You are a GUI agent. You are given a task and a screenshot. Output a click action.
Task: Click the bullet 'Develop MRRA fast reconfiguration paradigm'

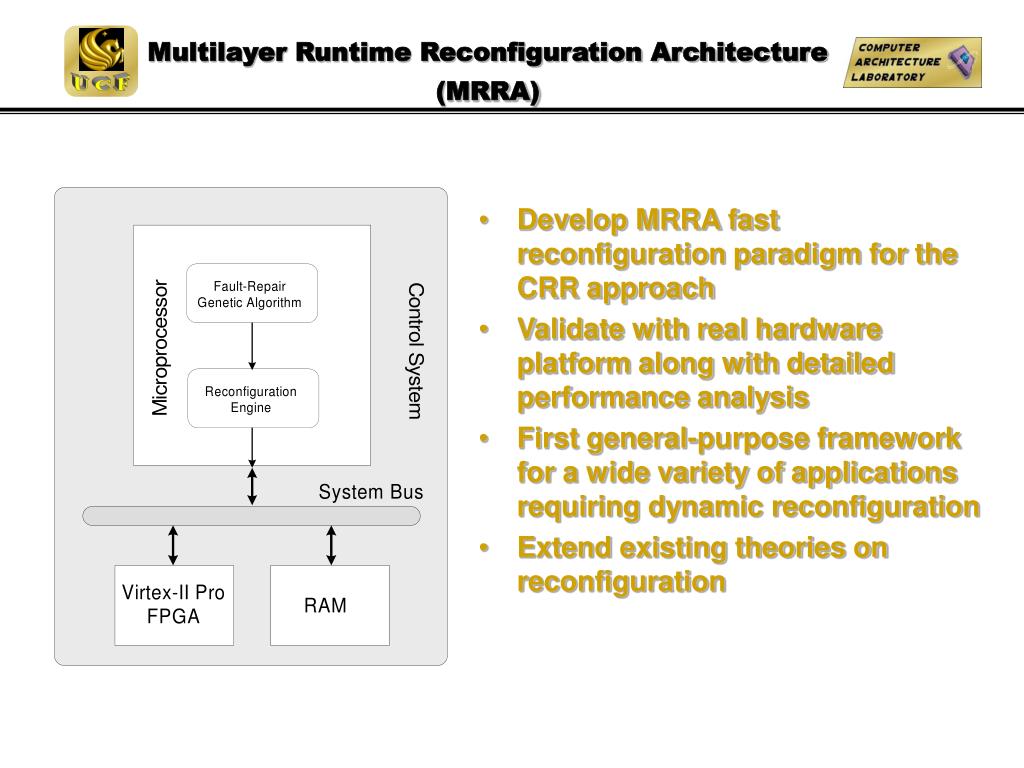click(737, 254)
